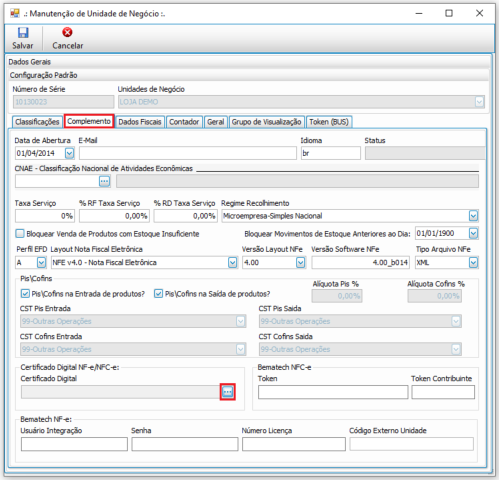Image resolution: width=499 pixels, height=480 pixels.
Task: Click the Taxa Serviço percent field
Action: (45, 216)
